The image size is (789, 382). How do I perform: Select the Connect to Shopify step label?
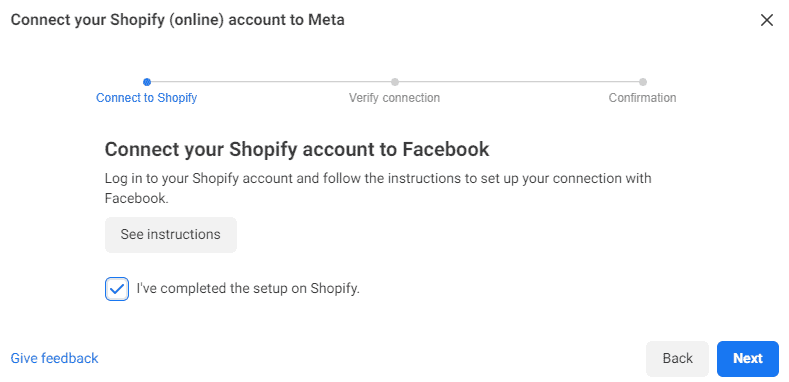pyautogui.click(x=146, y=98)
